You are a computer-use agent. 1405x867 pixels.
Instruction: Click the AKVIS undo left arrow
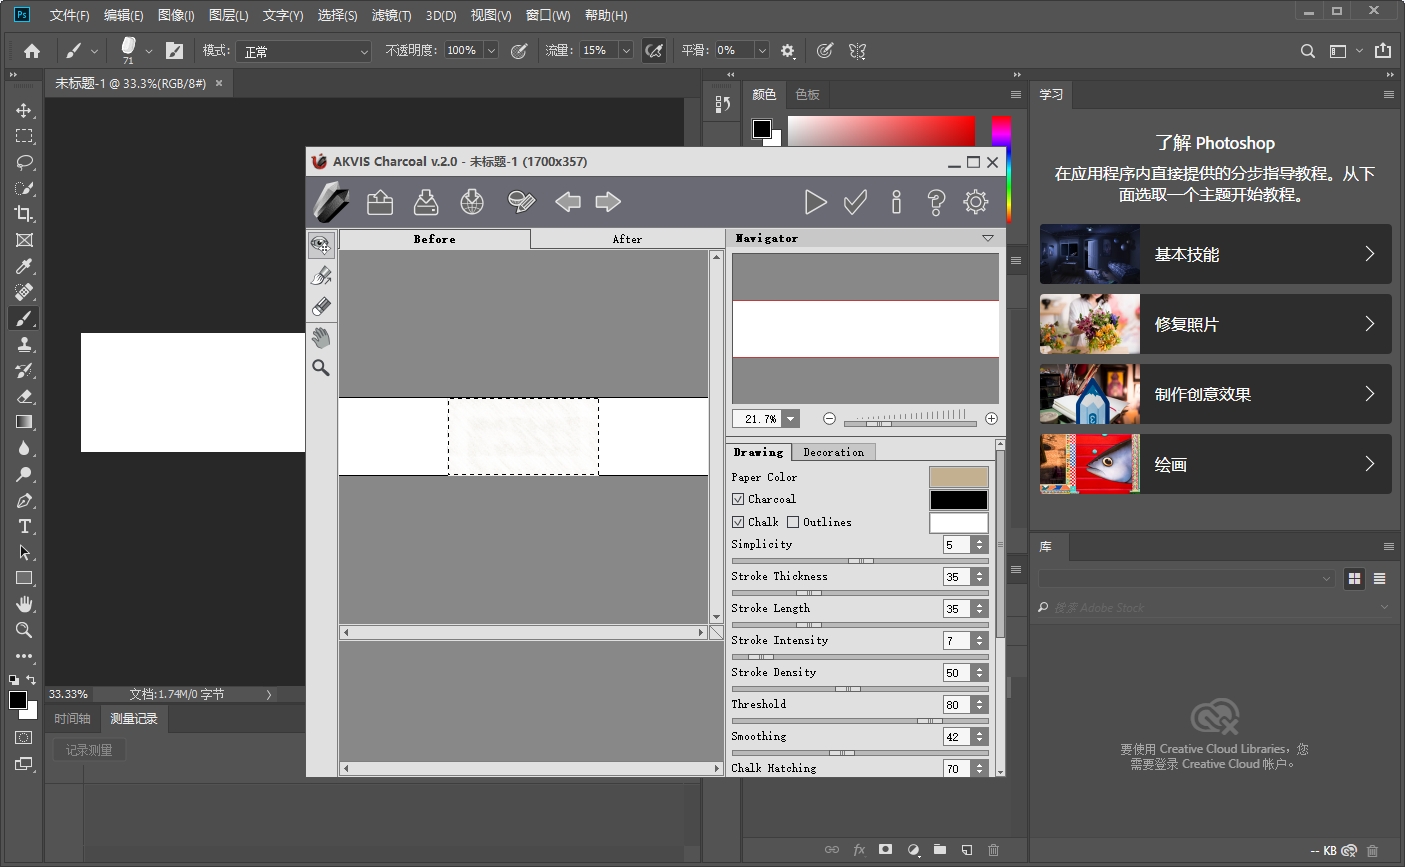(567, 203)
